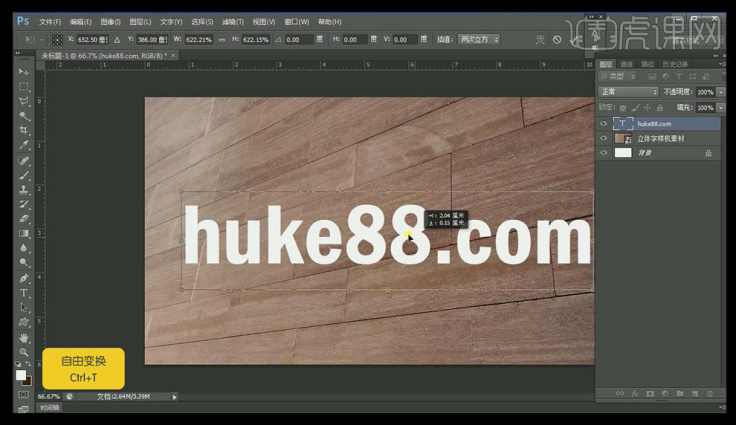The image size is (736, 426).
Task: Switch to warp mode icon
Action: pos(540,39)
